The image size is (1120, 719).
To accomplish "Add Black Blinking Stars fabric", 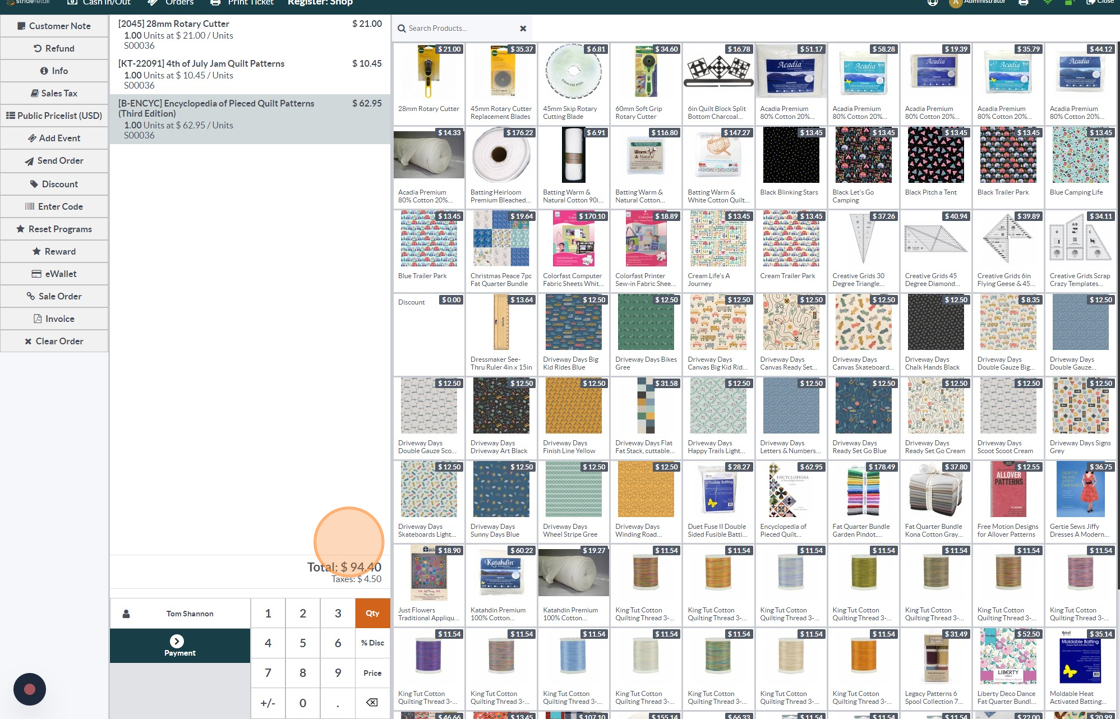I will click(791, 167).
